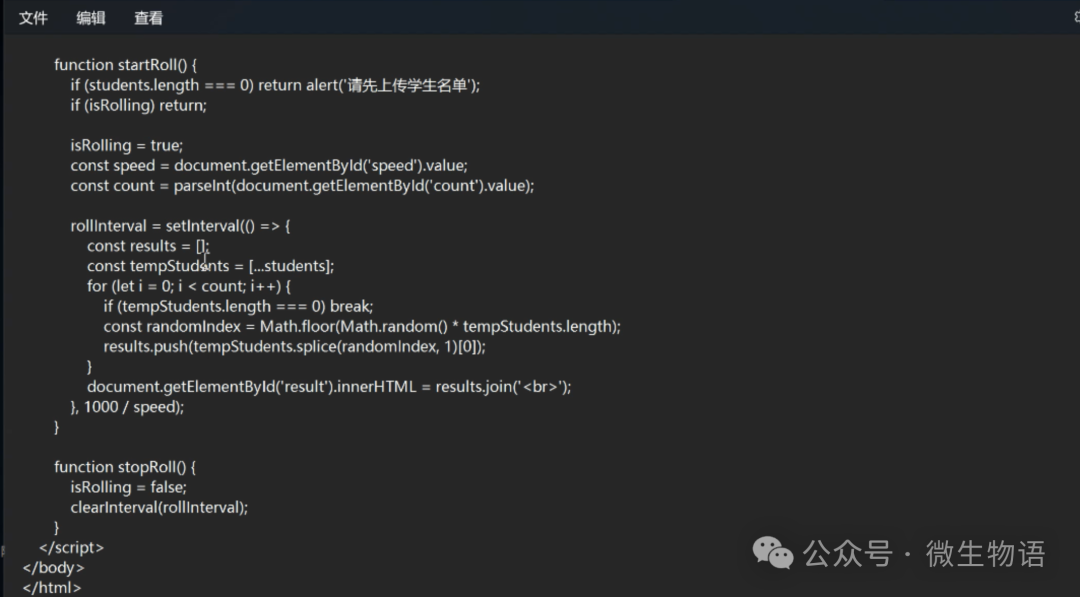Click the 'rollInterval = setInterval' line
Screen dimensions: 1080x597
[x=180, y=226]
